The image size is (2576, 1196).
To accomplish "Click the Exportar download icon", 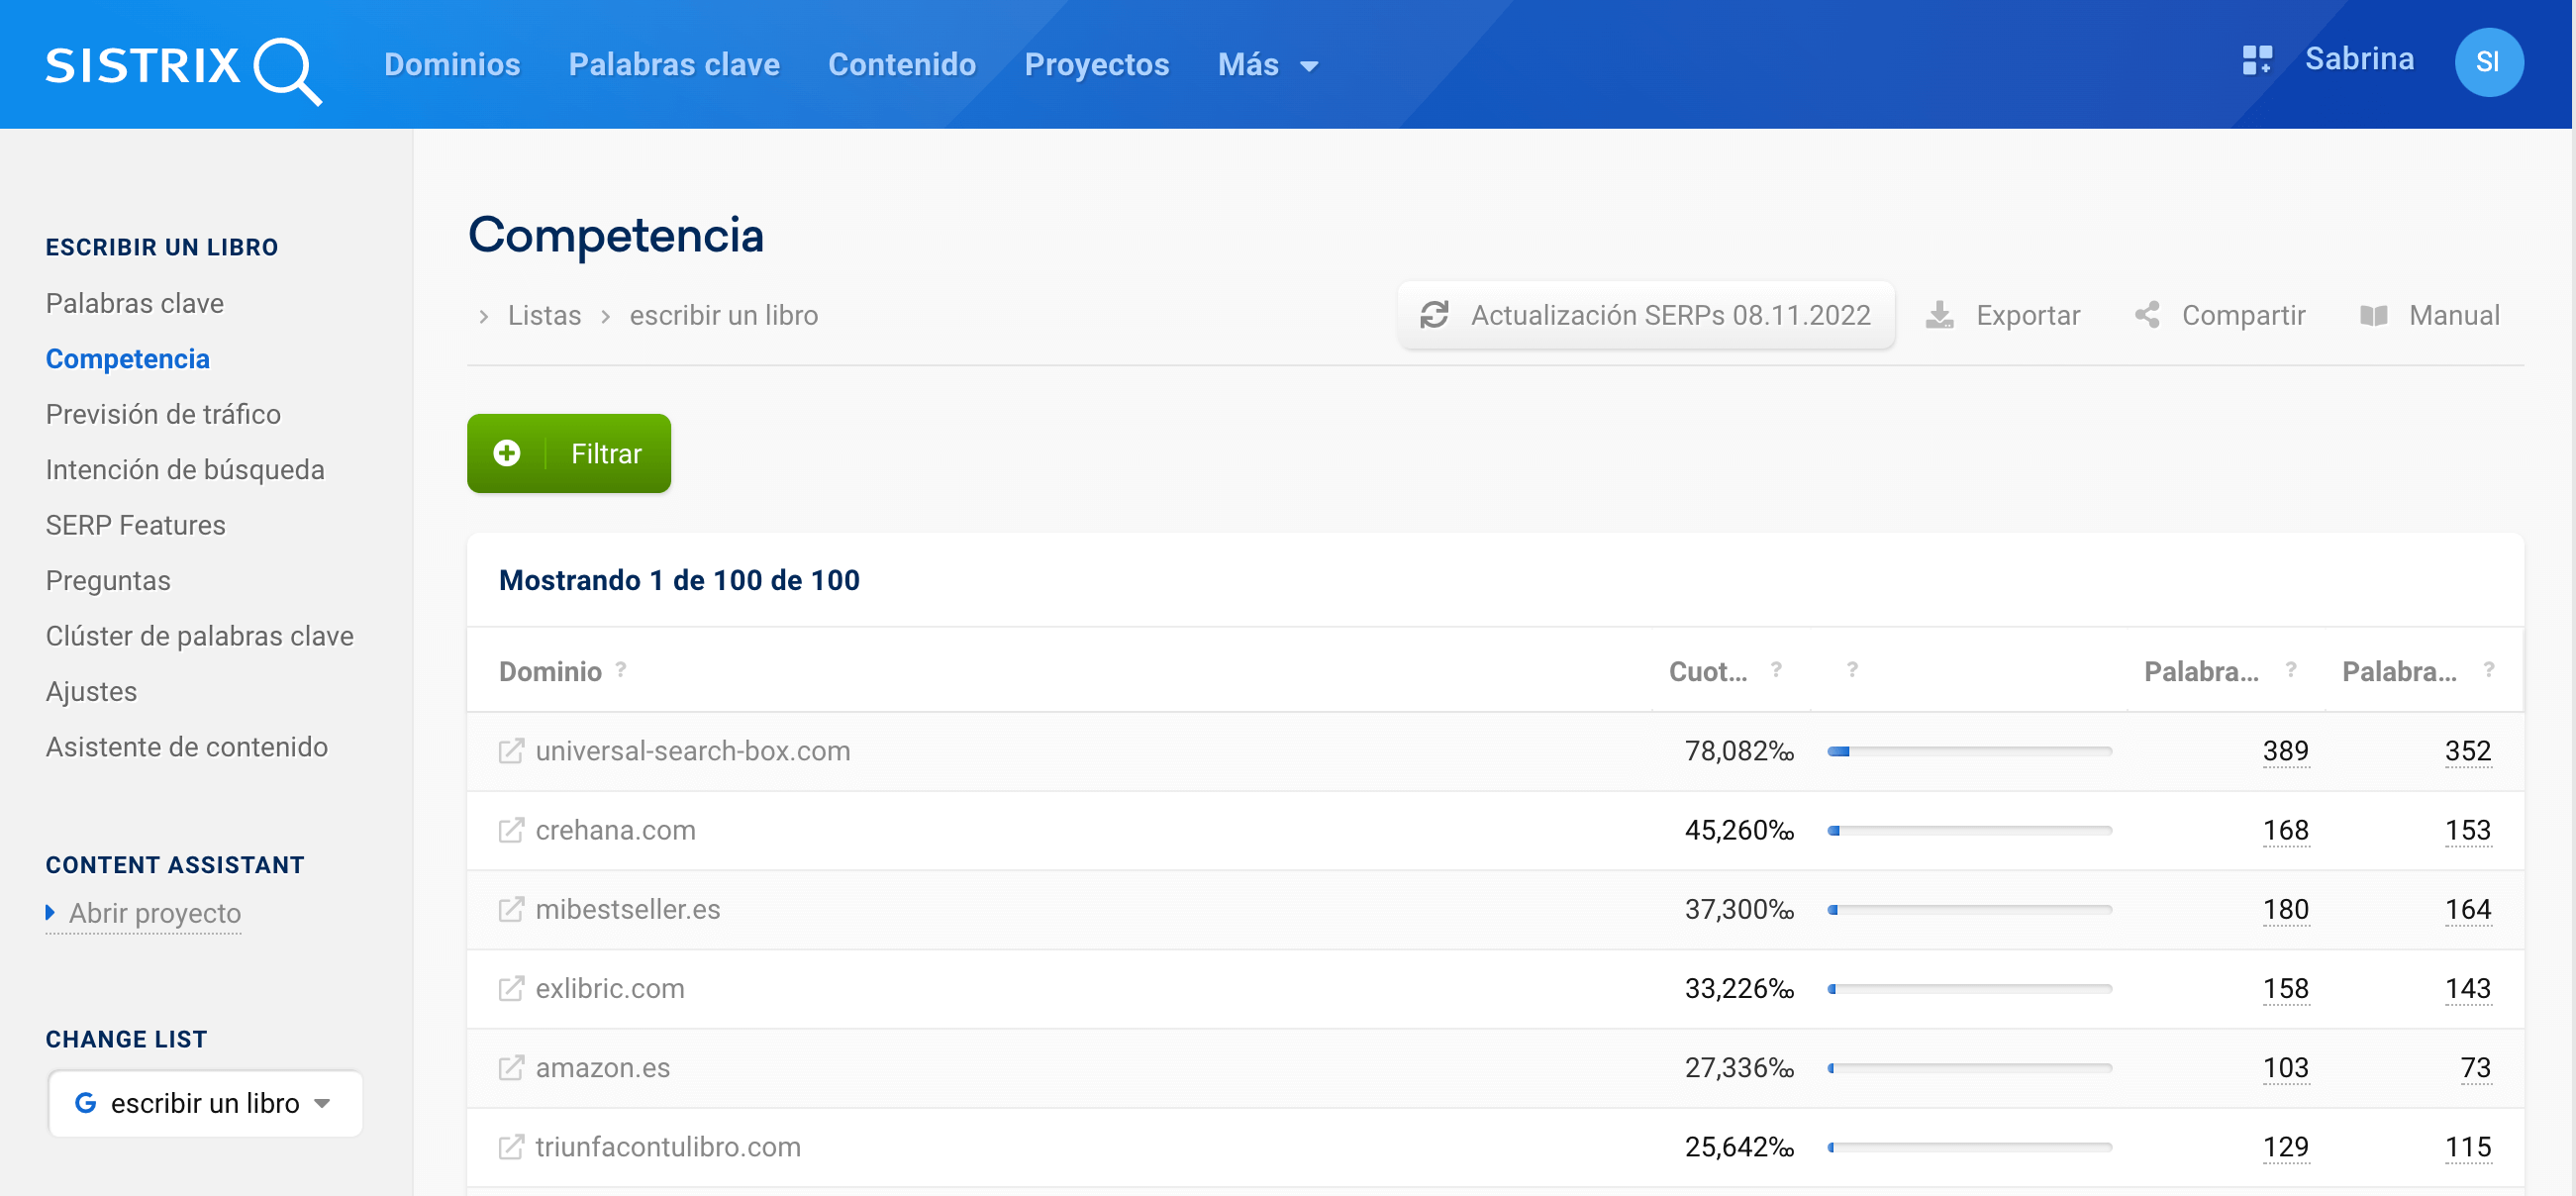I will pyautogui.click(x=1939, y=316).
